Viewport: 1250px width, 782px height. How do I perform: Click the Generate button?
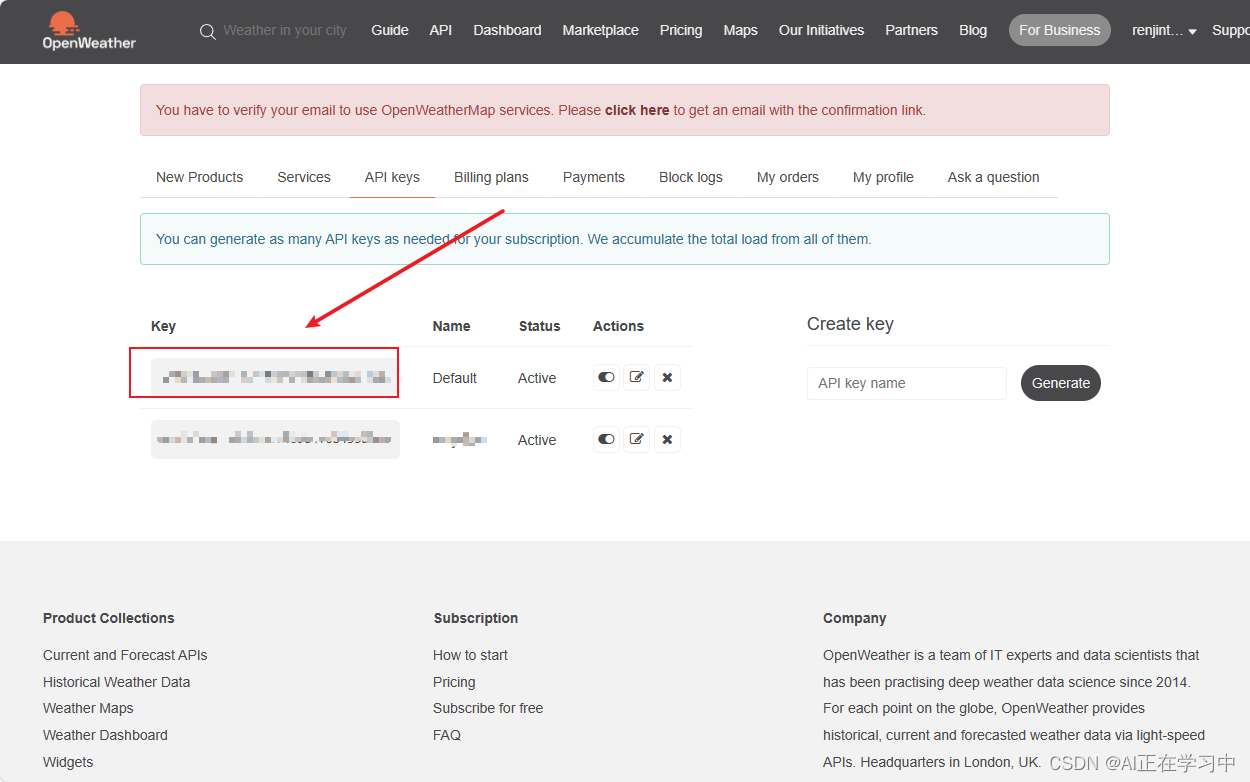(x=1060, y=383)
